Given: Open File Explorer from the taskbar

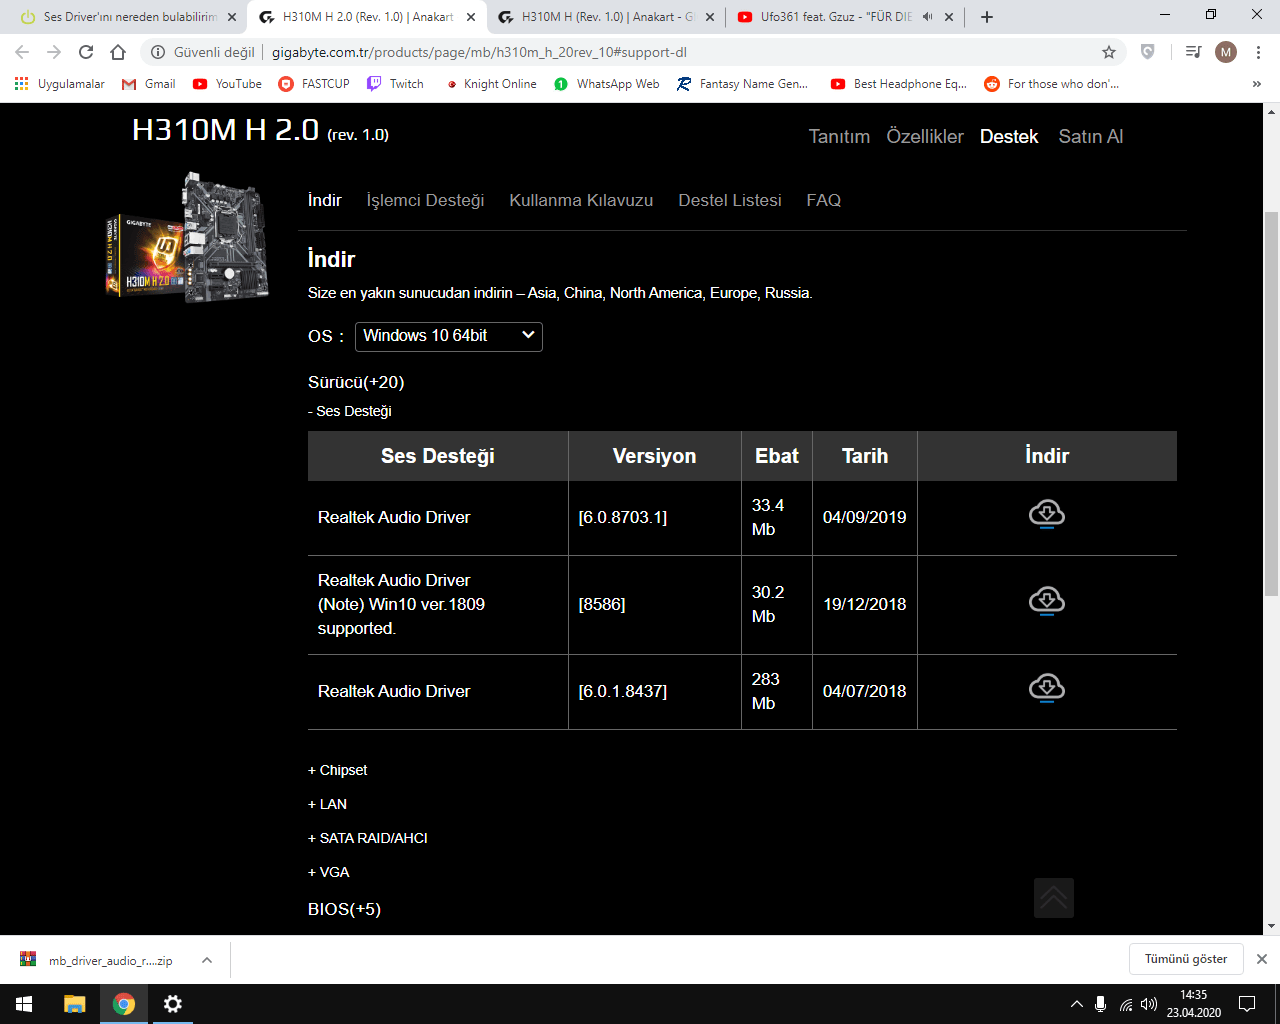Looking at the screenshot, I should click(x=75, y=1004).
